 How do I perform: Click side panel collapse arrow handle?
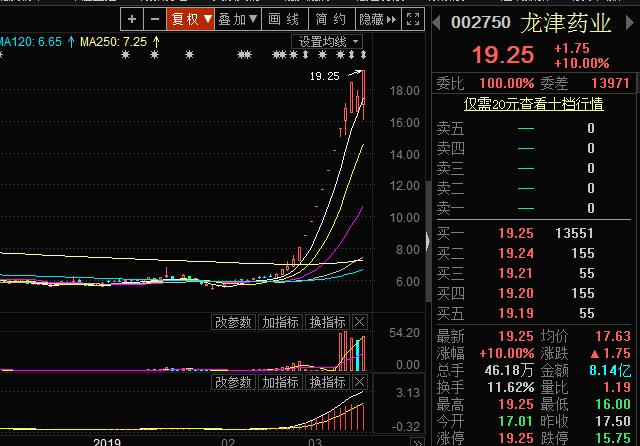428,242
